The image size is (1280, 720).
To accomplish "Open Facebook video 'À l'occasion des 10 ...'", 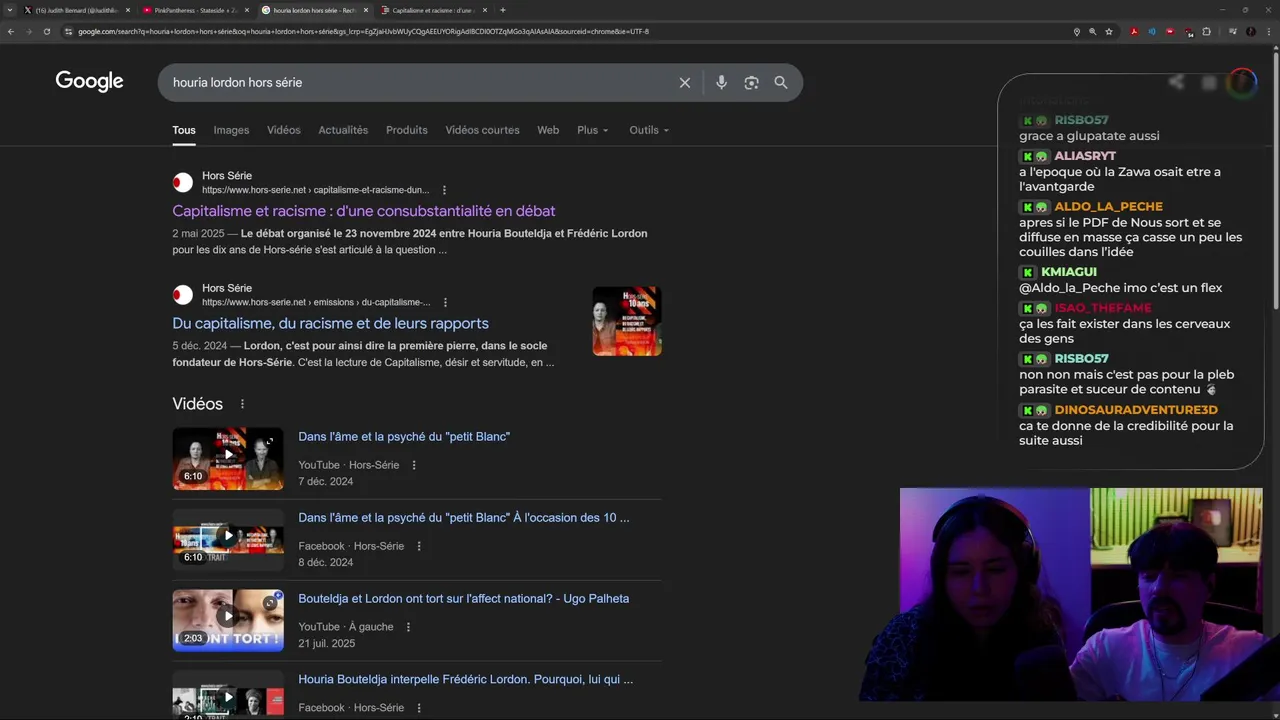I will [x=464, y=518].
